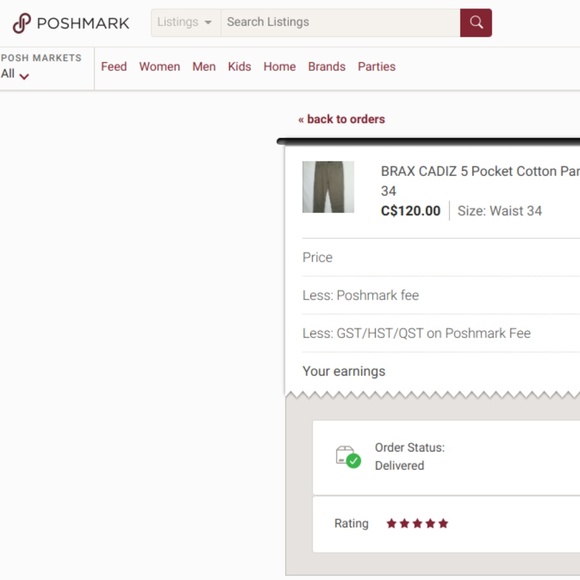Open the Men category

coord(204,67)
